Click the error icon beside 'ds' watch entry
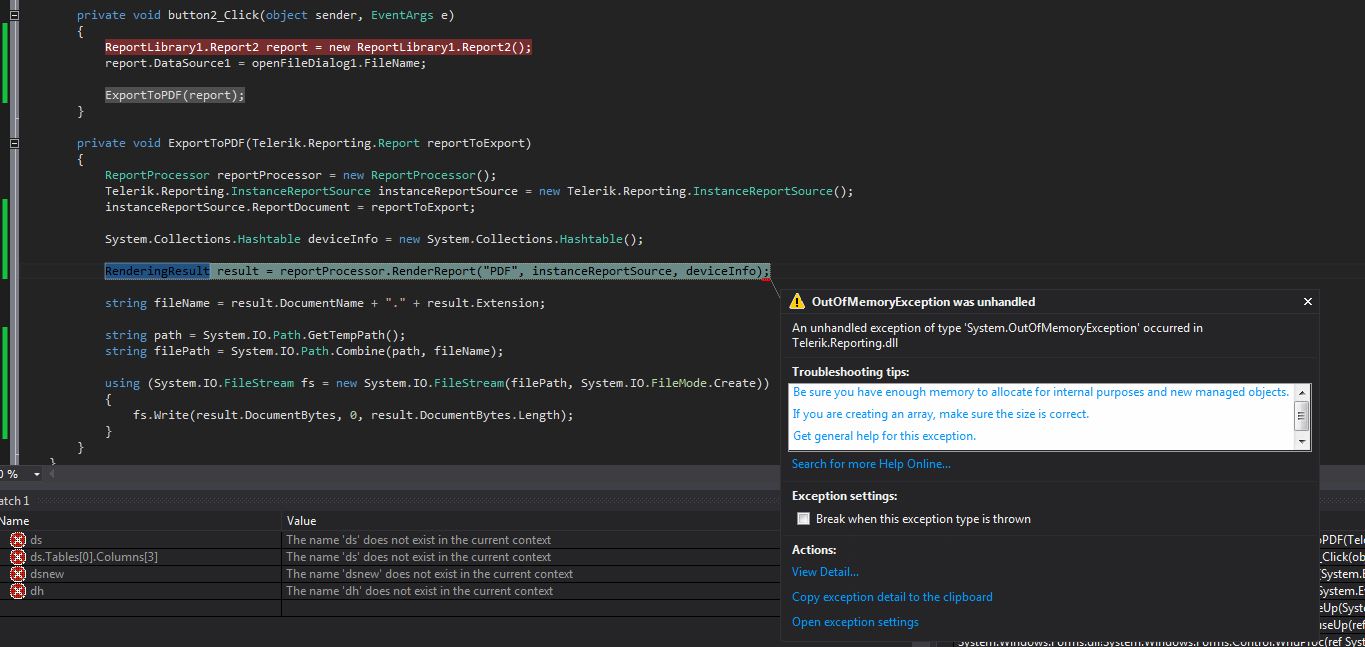The height and width of the screenshot is (647, 1365). 17,540
